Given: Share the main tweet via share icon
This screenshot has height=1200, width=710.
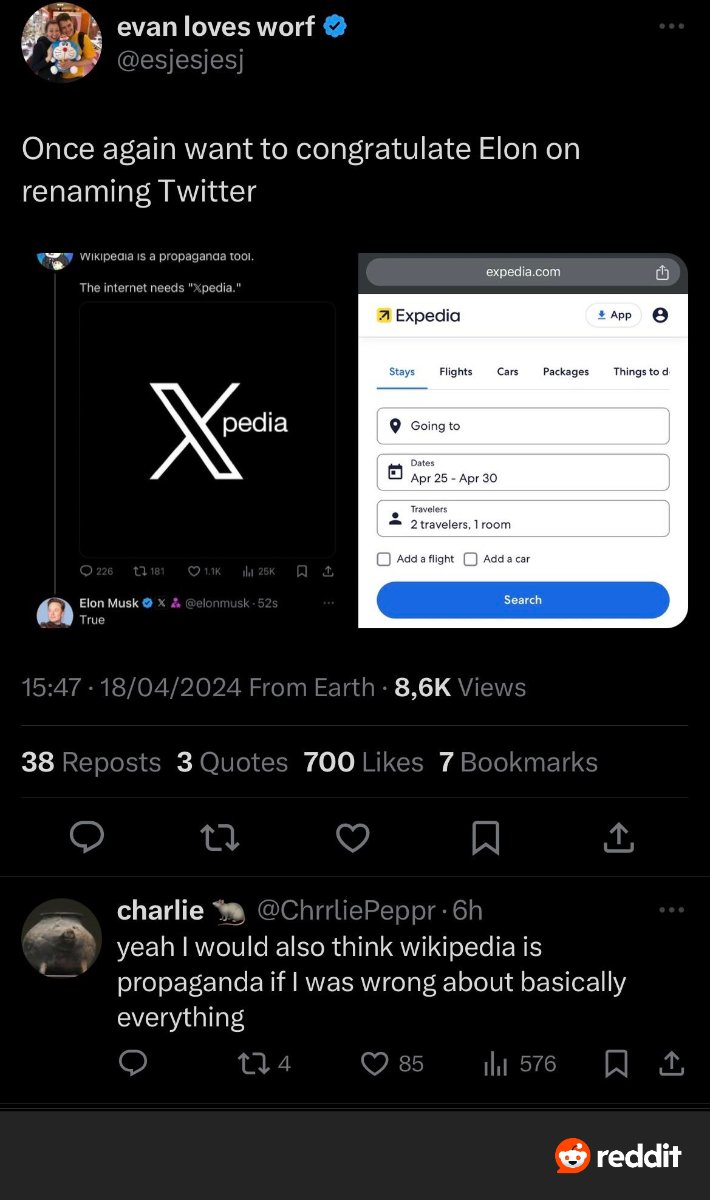Looking at the screenshot, I should click(618, 837).
